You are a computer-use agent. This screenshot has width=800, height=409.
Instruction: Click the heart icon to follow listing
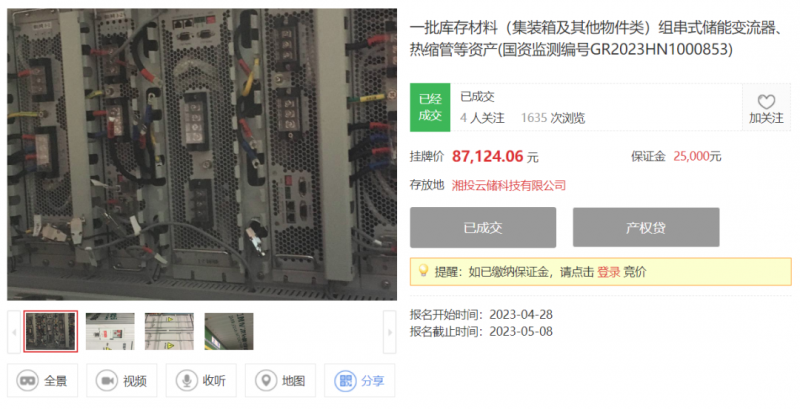pos(766,101)
